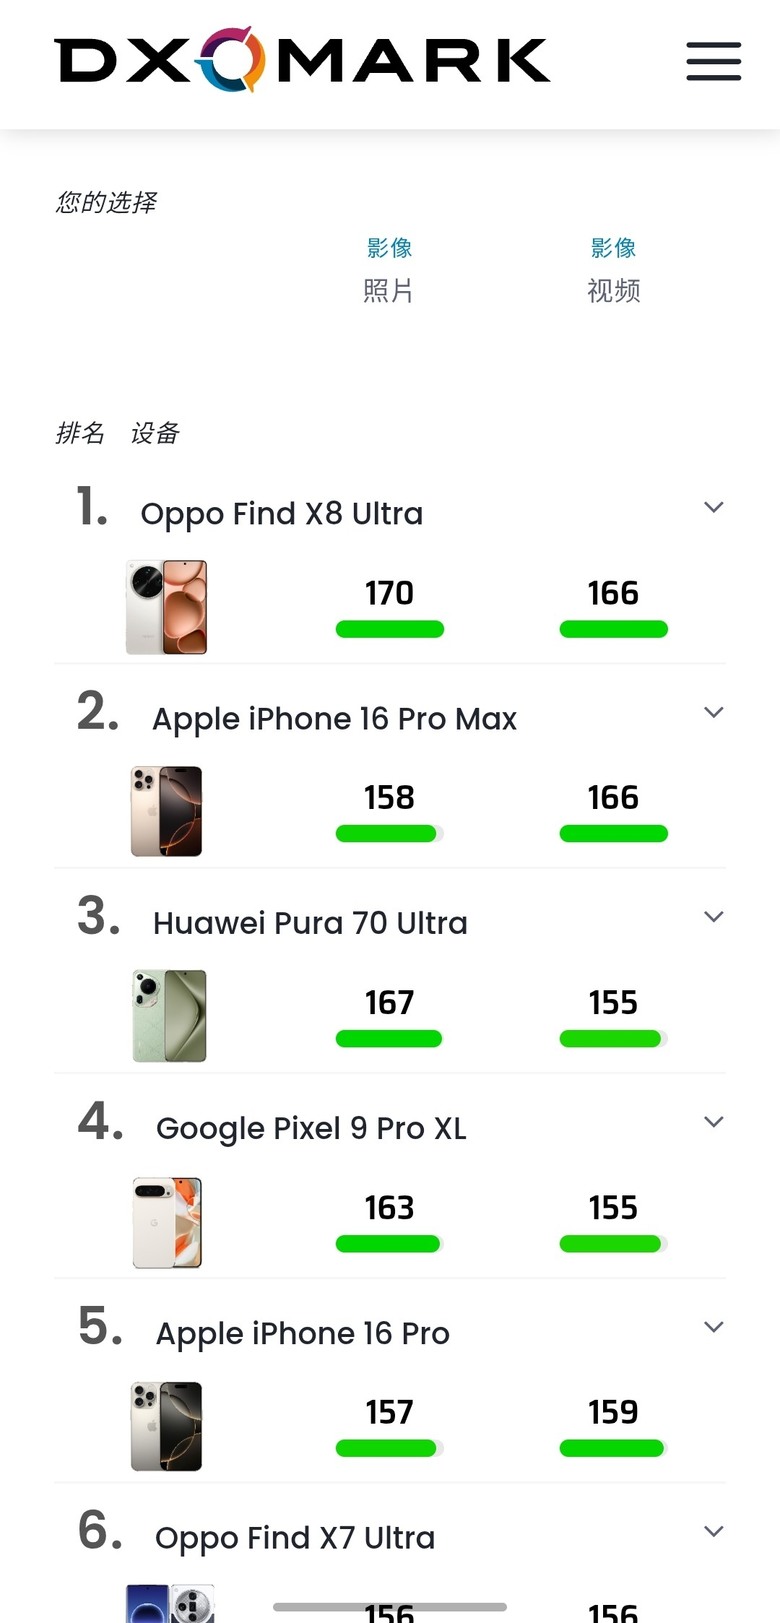This screenshot has width=780, height=1623.
Task: Open iPhone 16 Pro Max phone image
Action: tap(166, 811)
